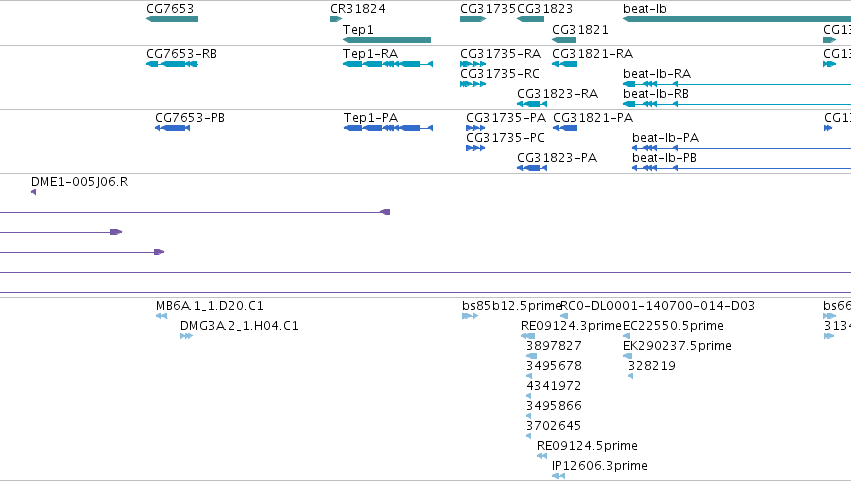Screen dimensions: 851x481
Task: Click the EC22550.5prime EST label
Action: pyautogui.click(x=673, y=326)
